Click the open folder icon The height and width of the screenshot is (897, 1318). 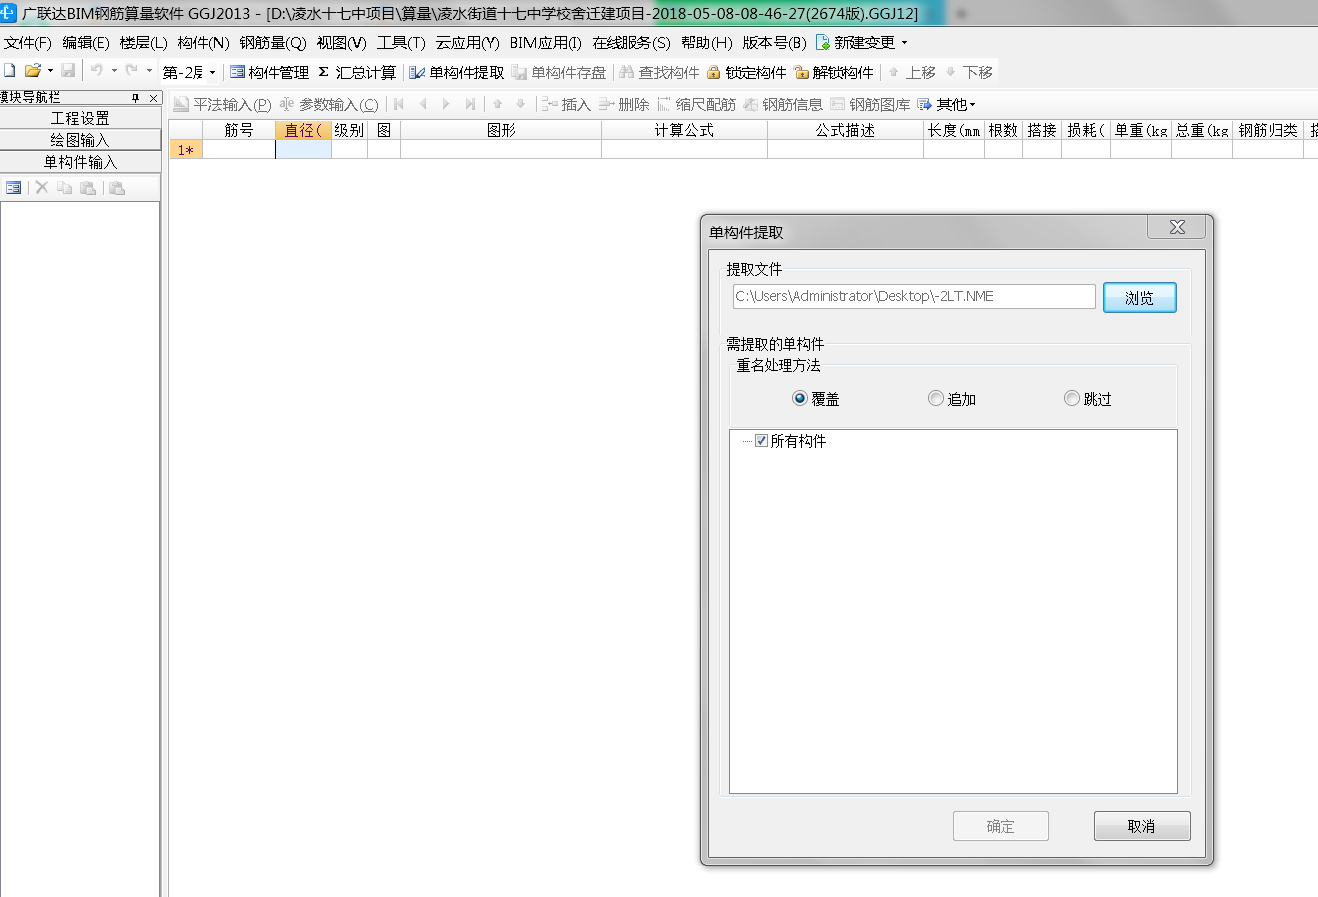[x=33, y=71]
